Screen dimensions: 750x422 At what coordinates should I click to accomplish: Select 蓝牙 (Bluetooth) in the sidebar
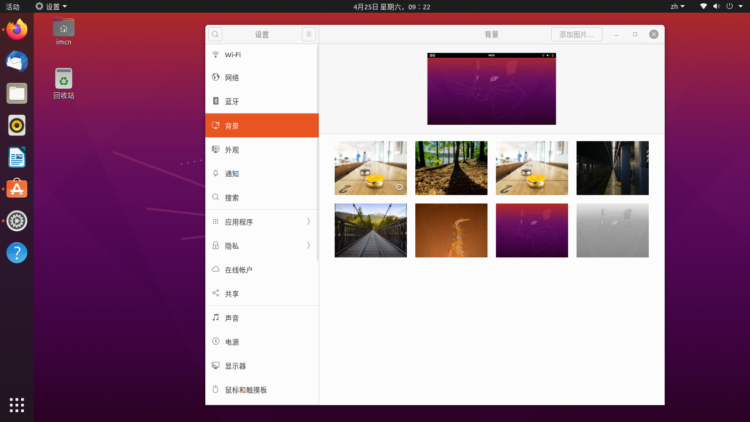click(232, 102)
